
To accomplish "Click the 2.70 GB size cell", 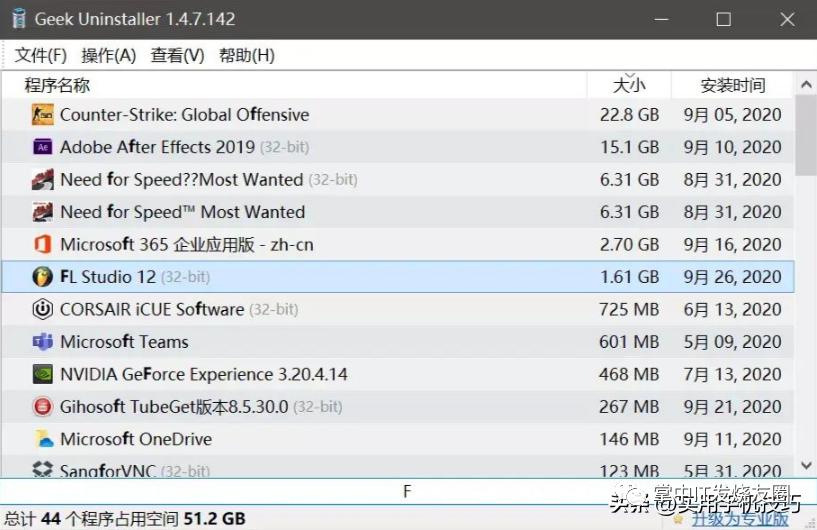I will 629,244.
